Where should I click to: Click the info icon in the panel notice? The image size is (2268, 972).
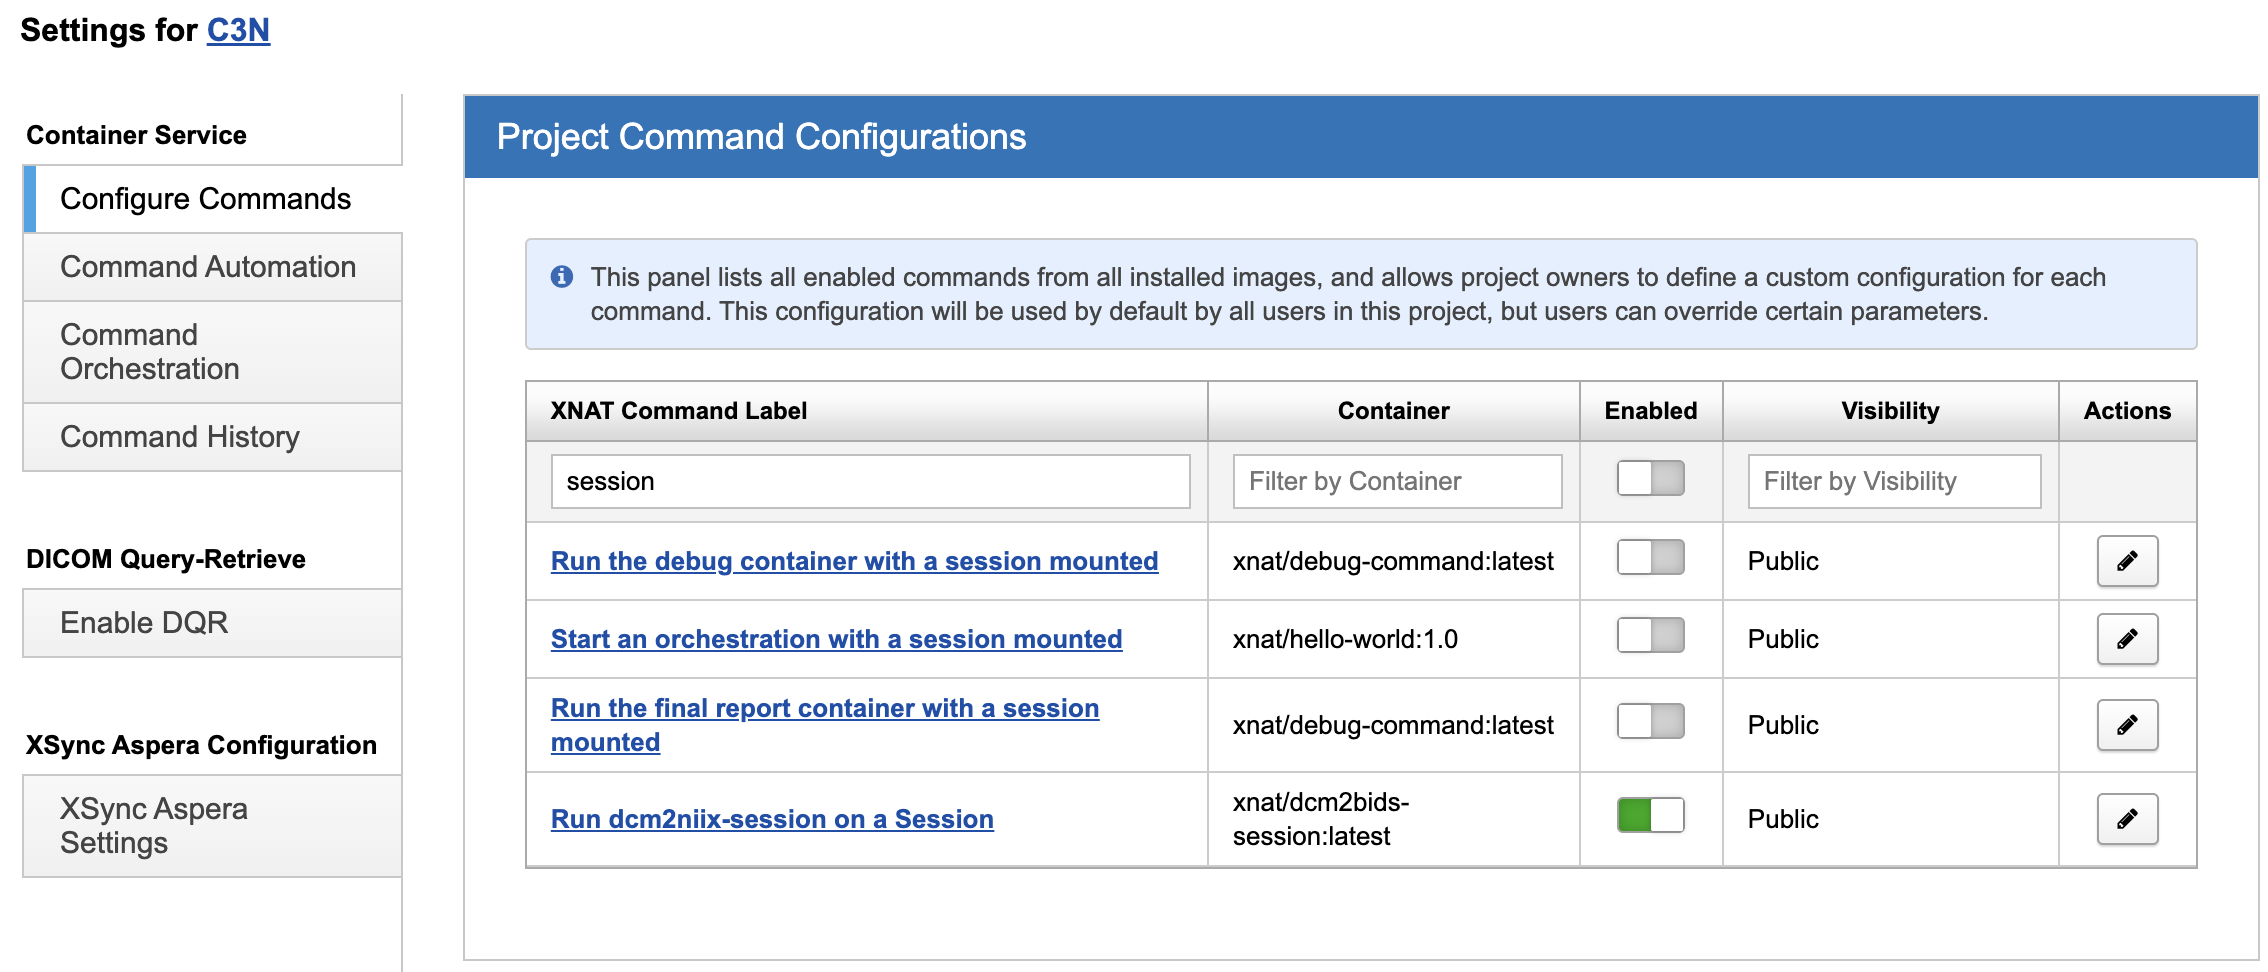coord(562,277)
